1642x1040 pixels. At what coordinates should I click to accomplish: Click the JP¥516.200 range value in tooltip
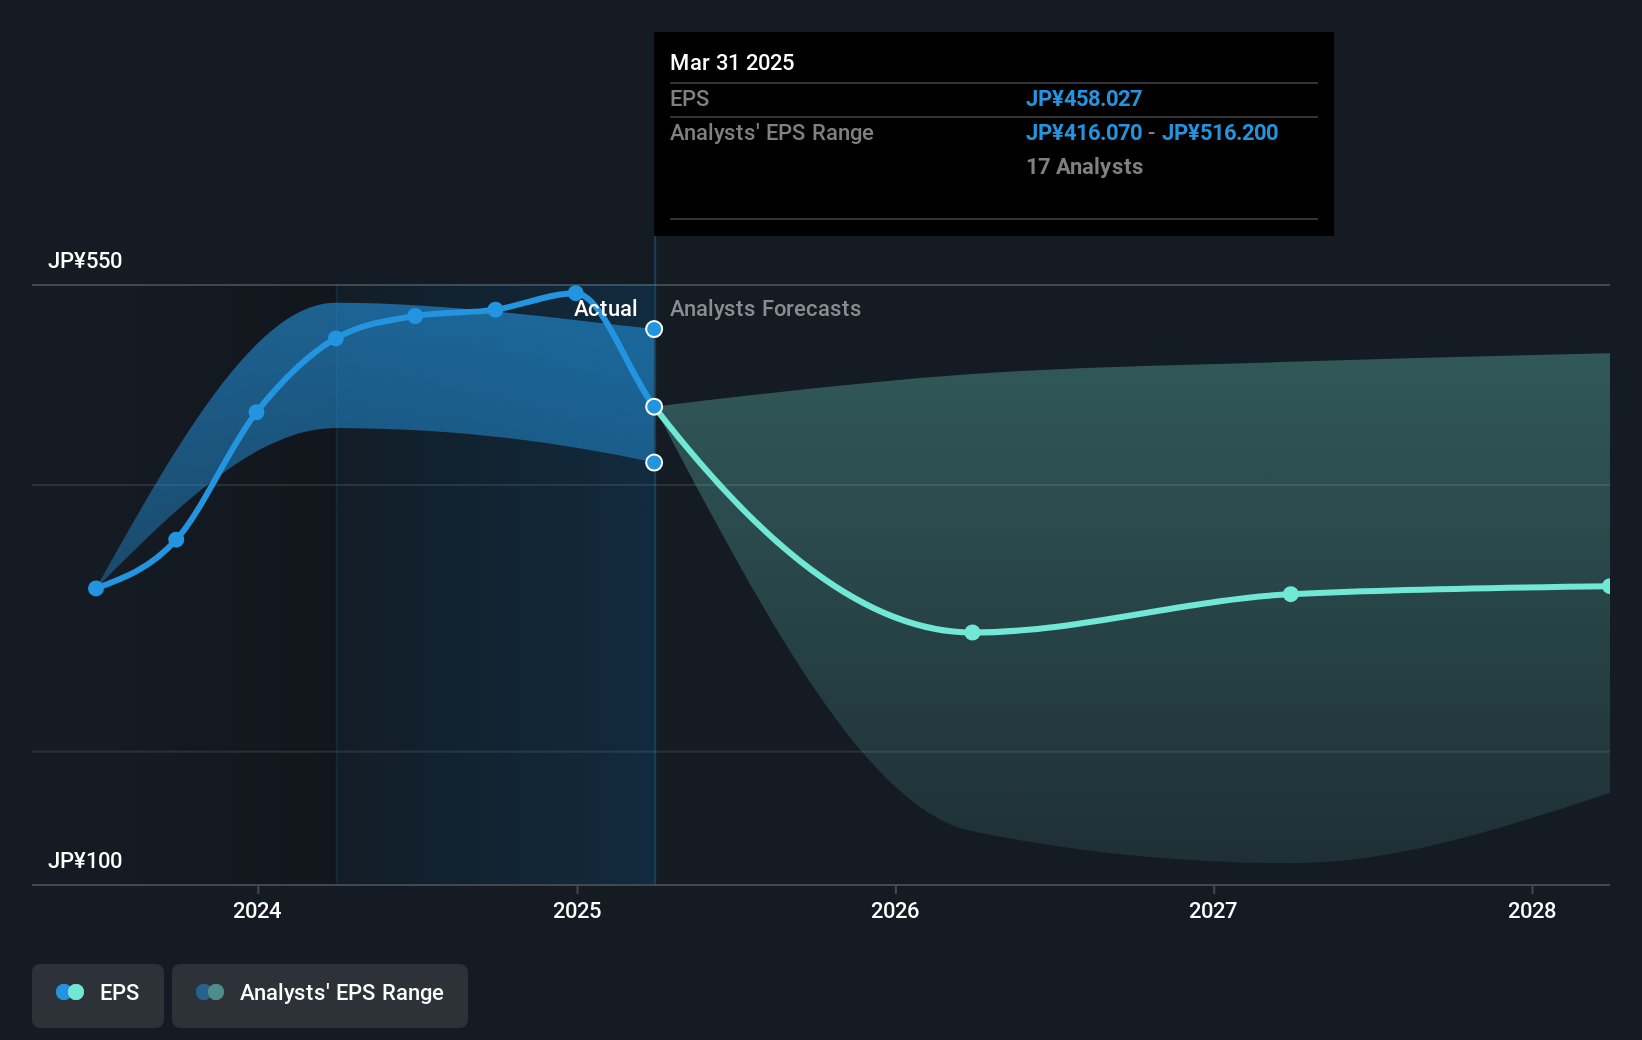pyautogui.click(x=1220, y=132)
